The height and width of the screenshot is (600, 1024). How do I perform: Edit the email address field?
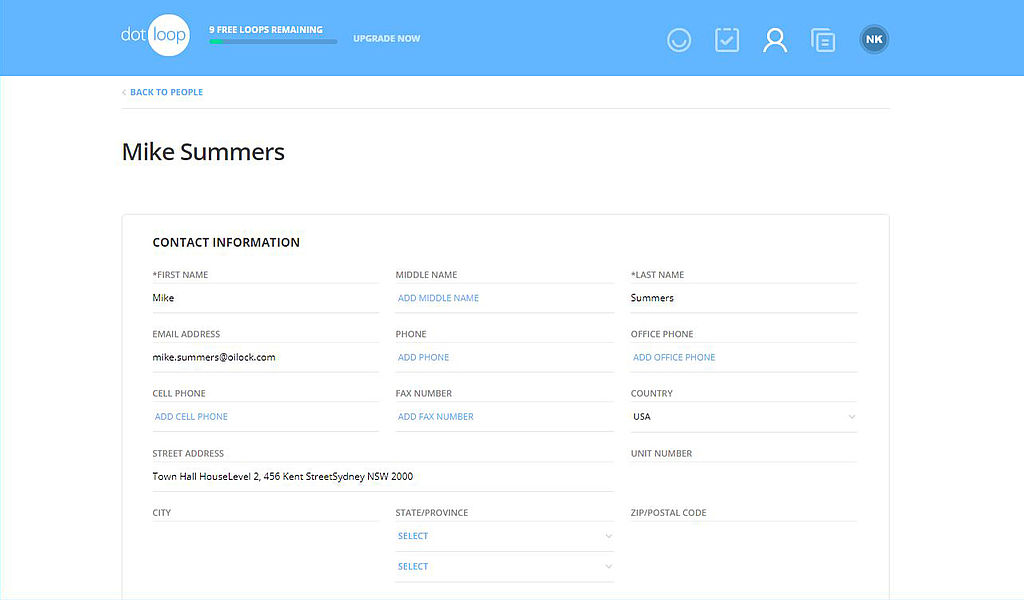[x=265, y=357]
